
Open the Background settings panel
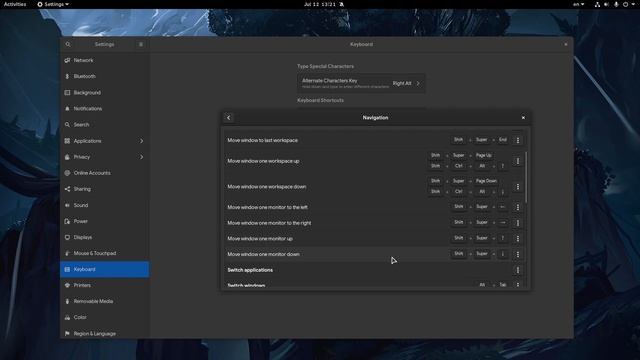pos(104,93)
